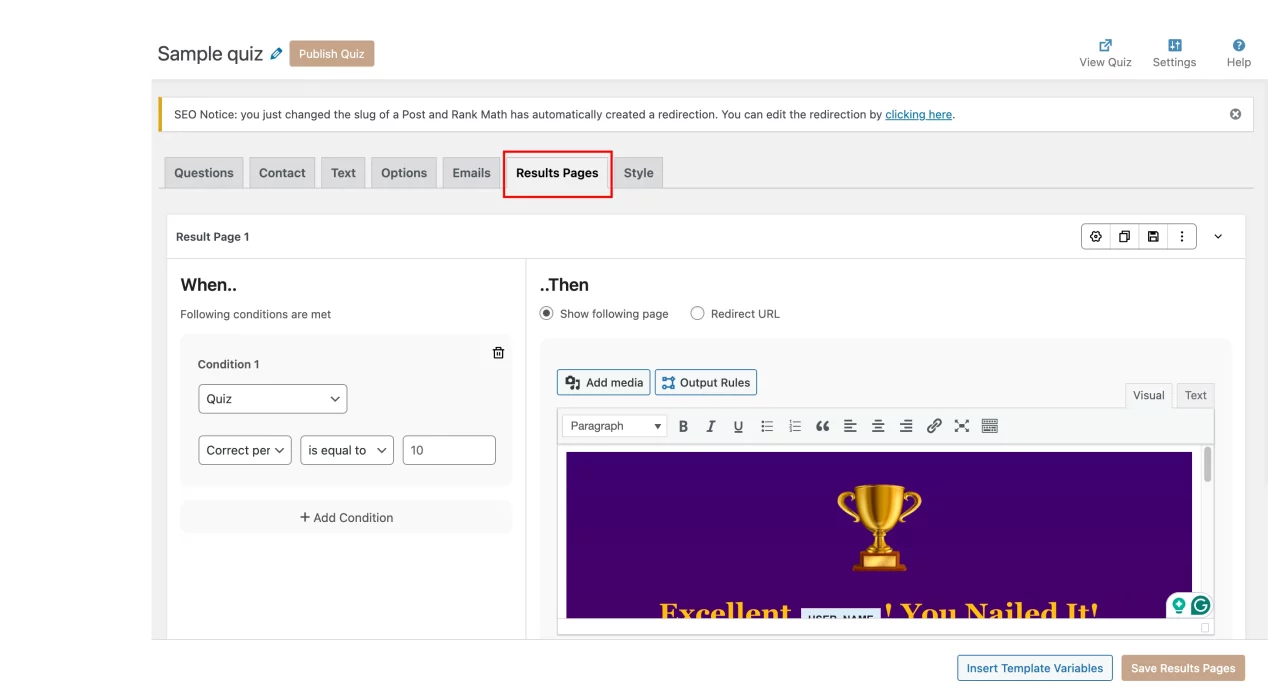This screenshot has width=1280, height=694.
Task: Switch to the Questions tab
Action: click(x=204, y=173)
